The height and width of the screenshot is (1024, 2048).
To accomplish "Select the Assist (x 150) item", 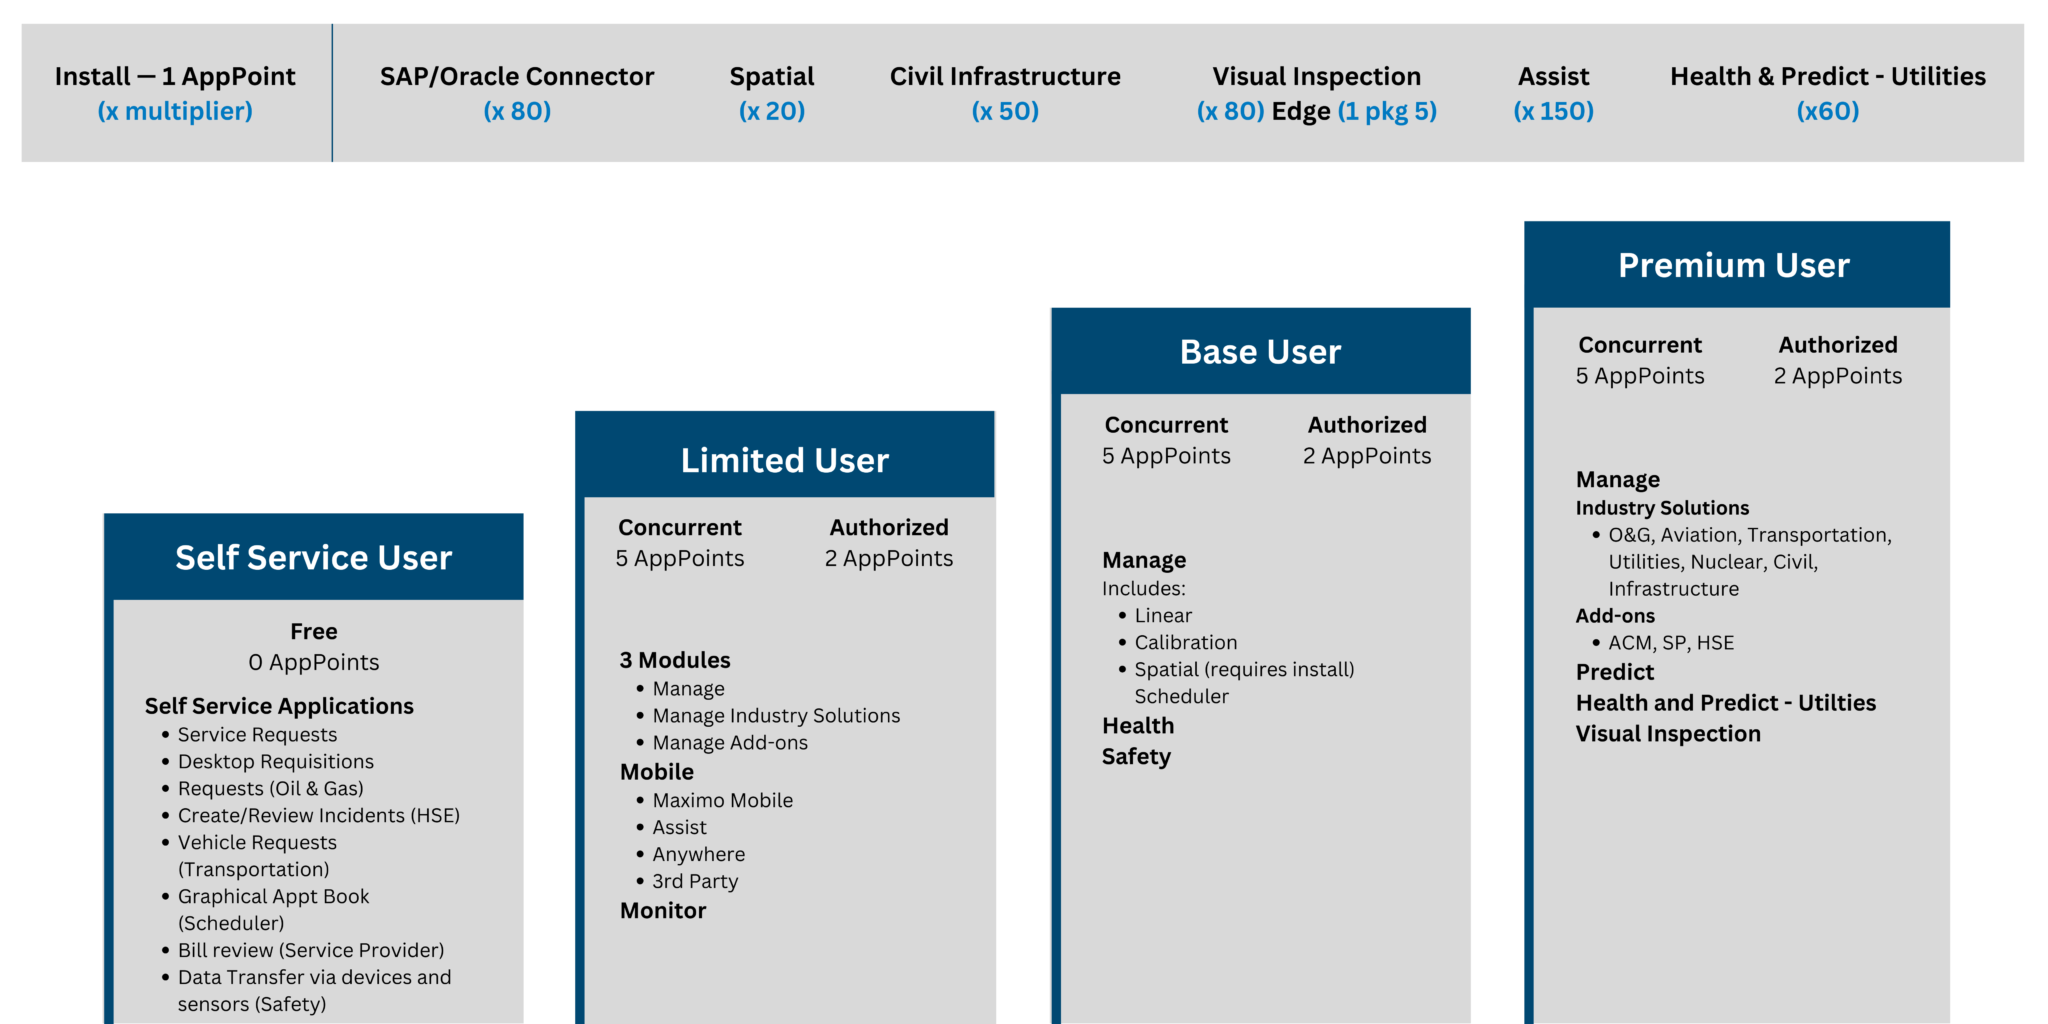I will coord(1552,92).
